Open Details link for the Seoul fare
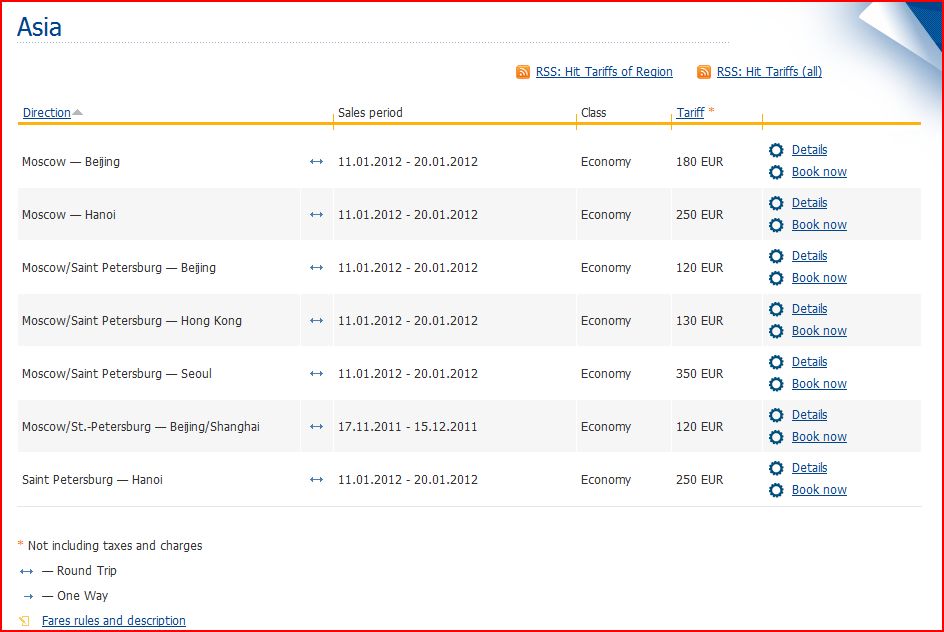The height and width of the screenshot is (632, 944). [809, 362]
